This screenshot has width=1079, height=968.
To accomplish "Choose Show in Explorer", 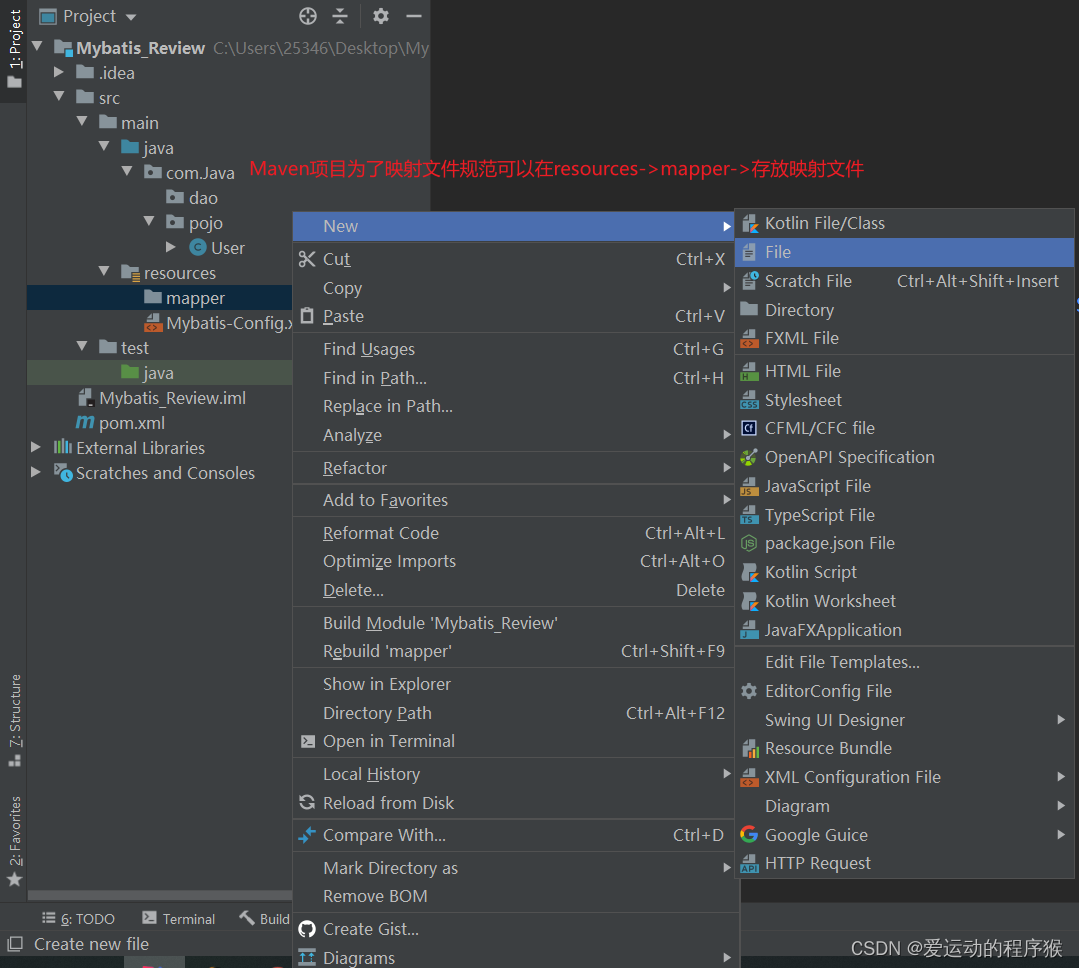I will (515, 684).
